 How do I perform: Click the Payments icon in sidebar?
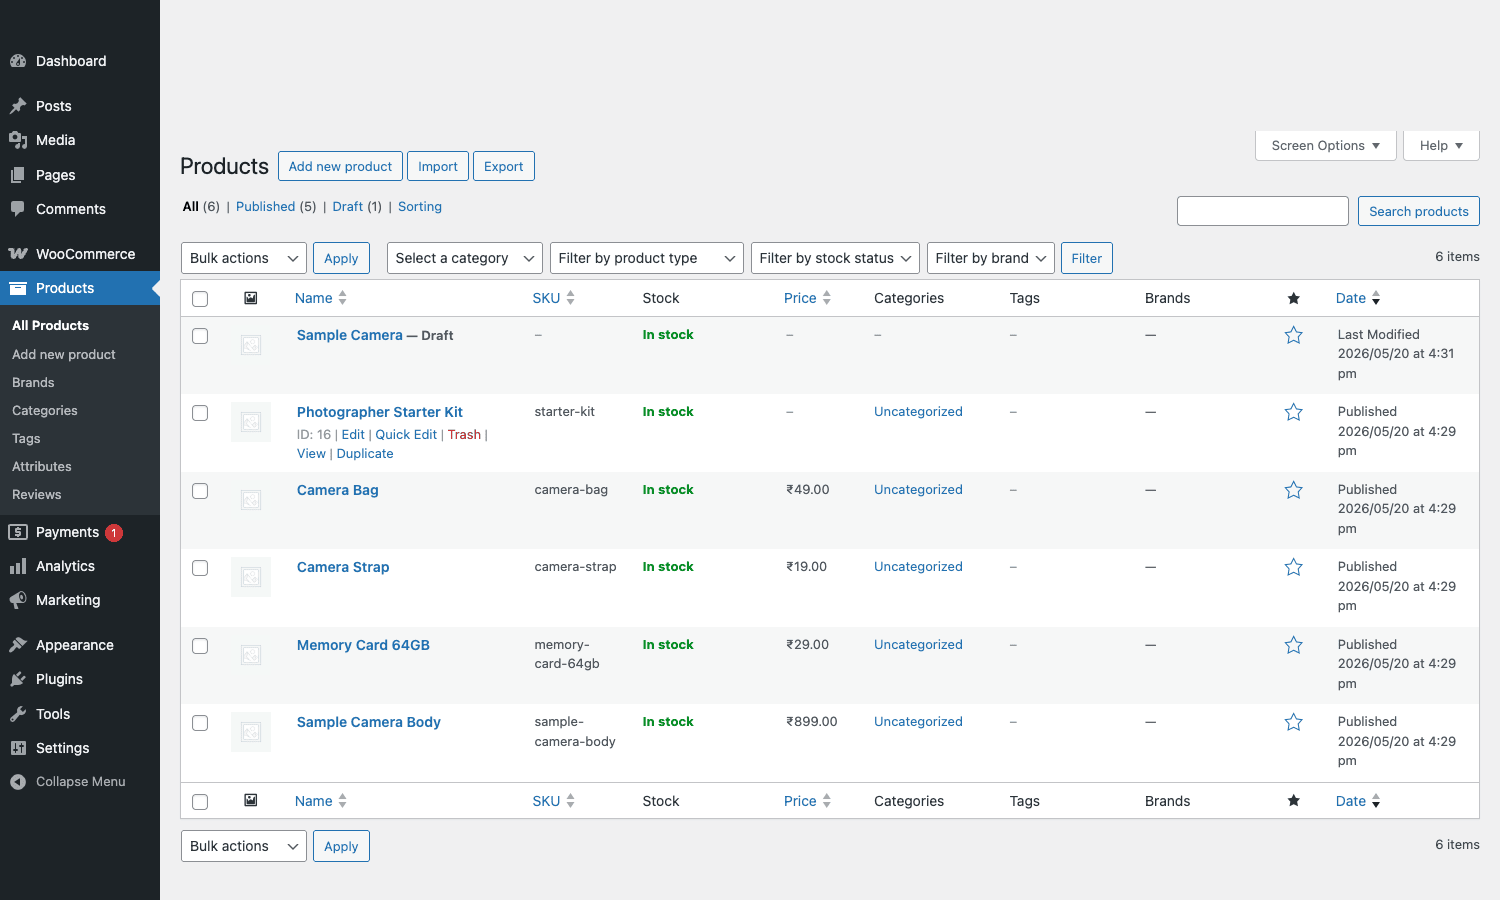tap(18, 532)
